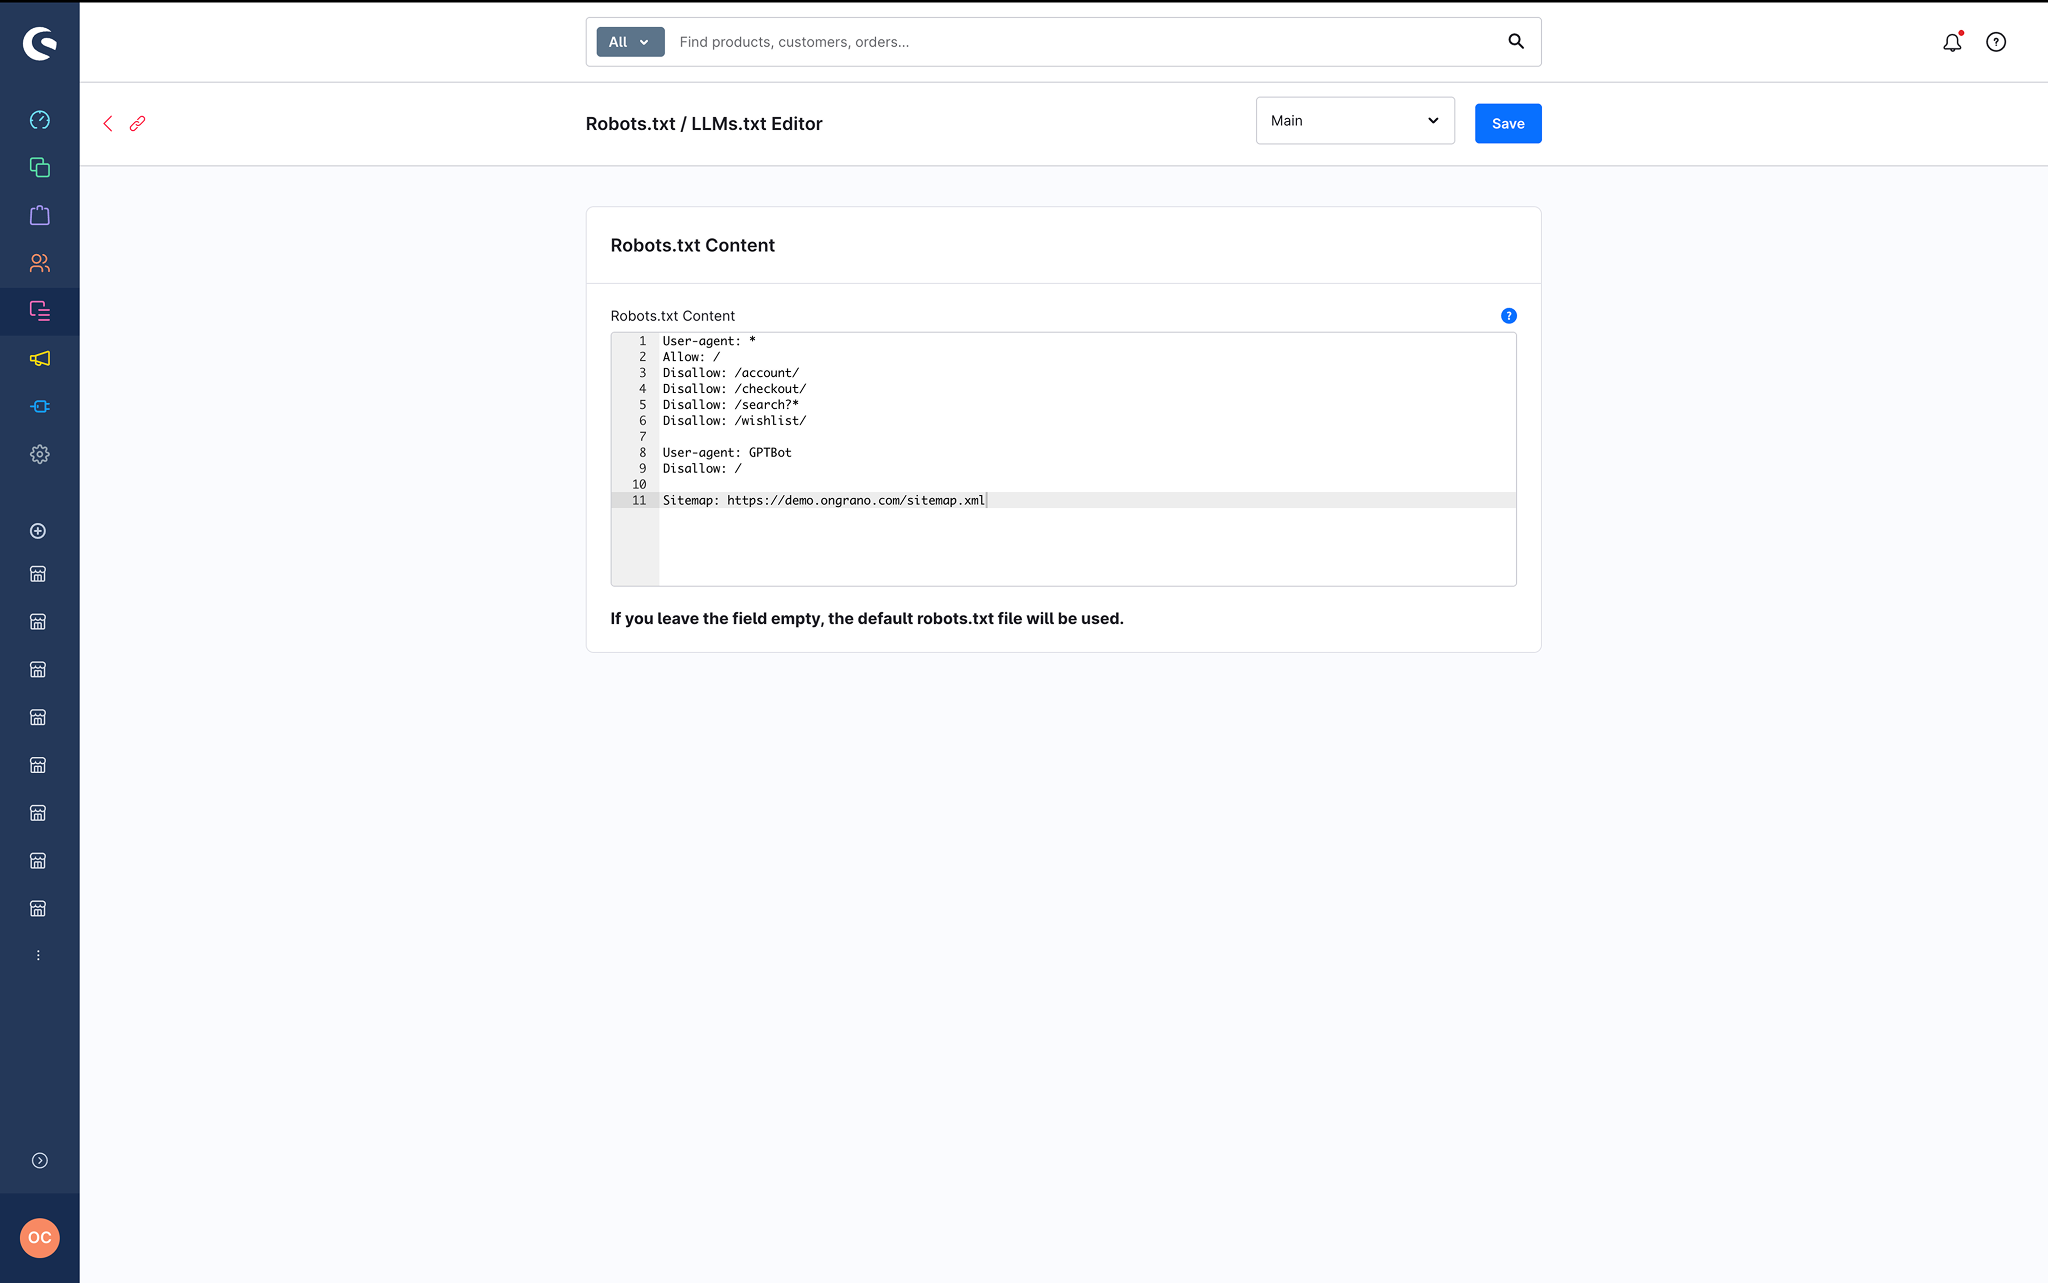This screenshot has width=2048, height=1283.
Task: Click 'Allow: /' line in editor
Action: point(691,357)
